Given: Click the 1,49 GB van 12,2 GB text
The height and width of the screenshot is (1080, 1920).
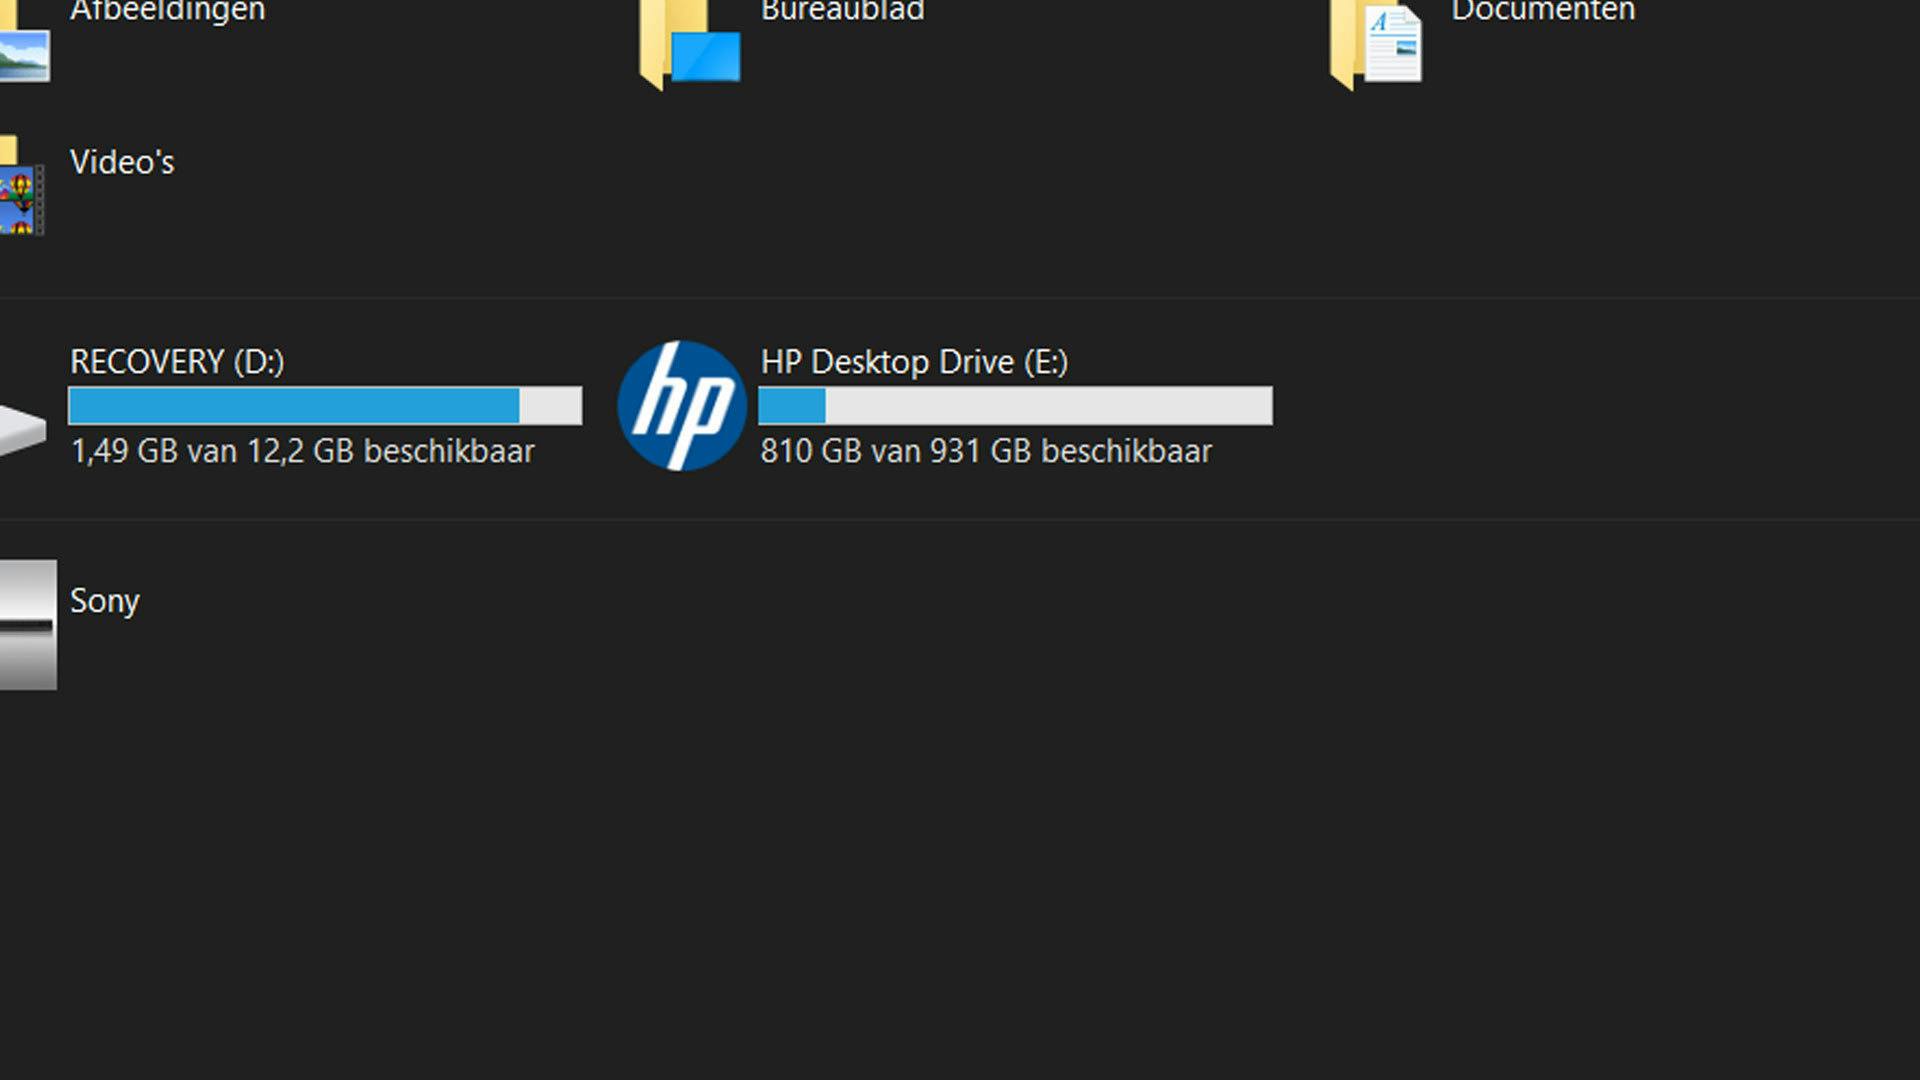Looking at the screenshot, I should click(302, 452).
